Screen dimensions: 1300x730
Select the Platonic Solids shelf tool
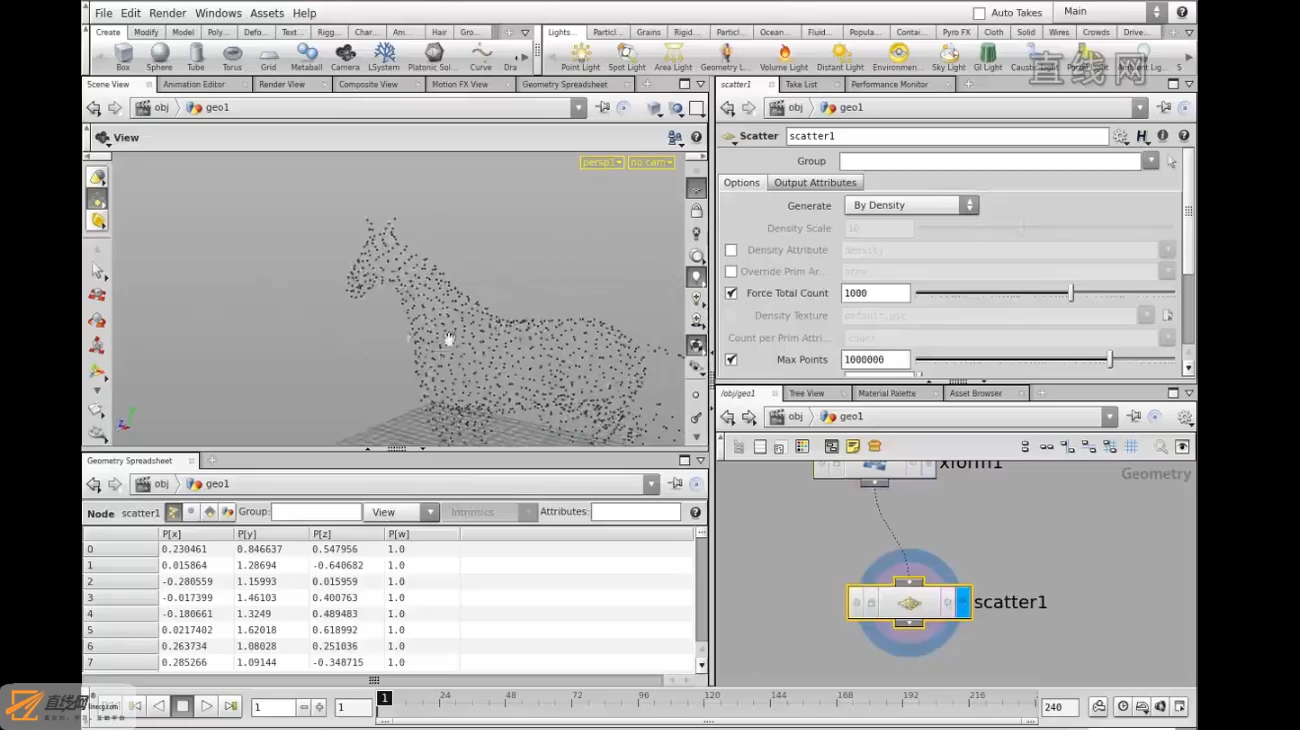(432, 57)
